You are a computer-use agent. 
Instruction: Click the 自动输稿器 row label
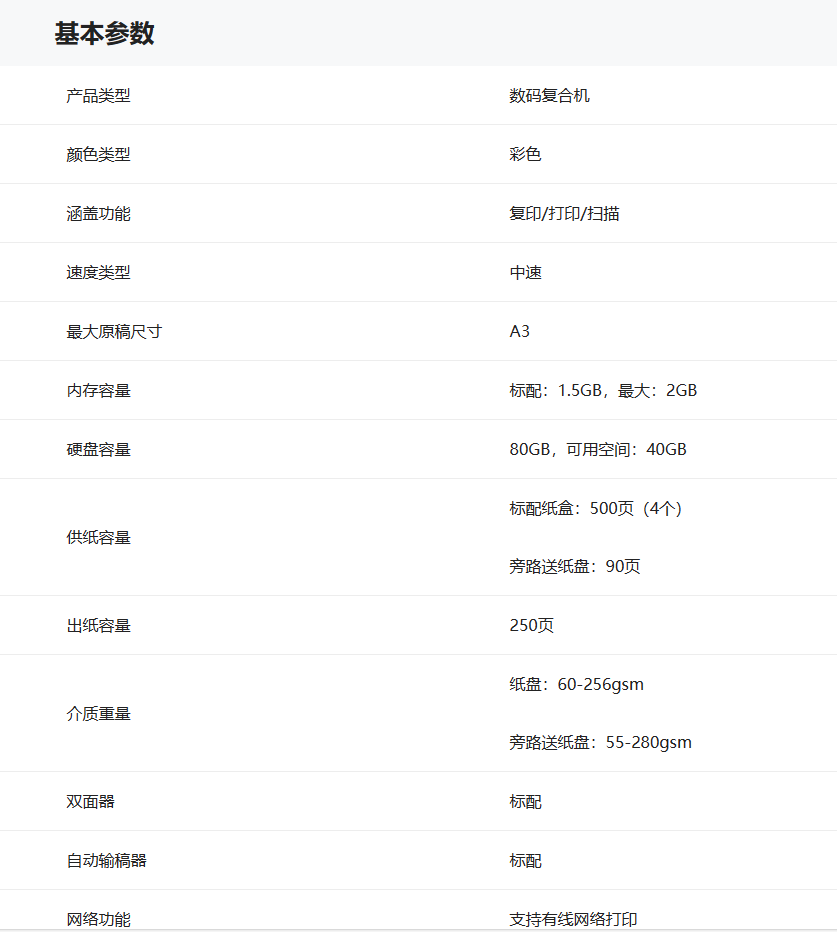coord(106,861)
